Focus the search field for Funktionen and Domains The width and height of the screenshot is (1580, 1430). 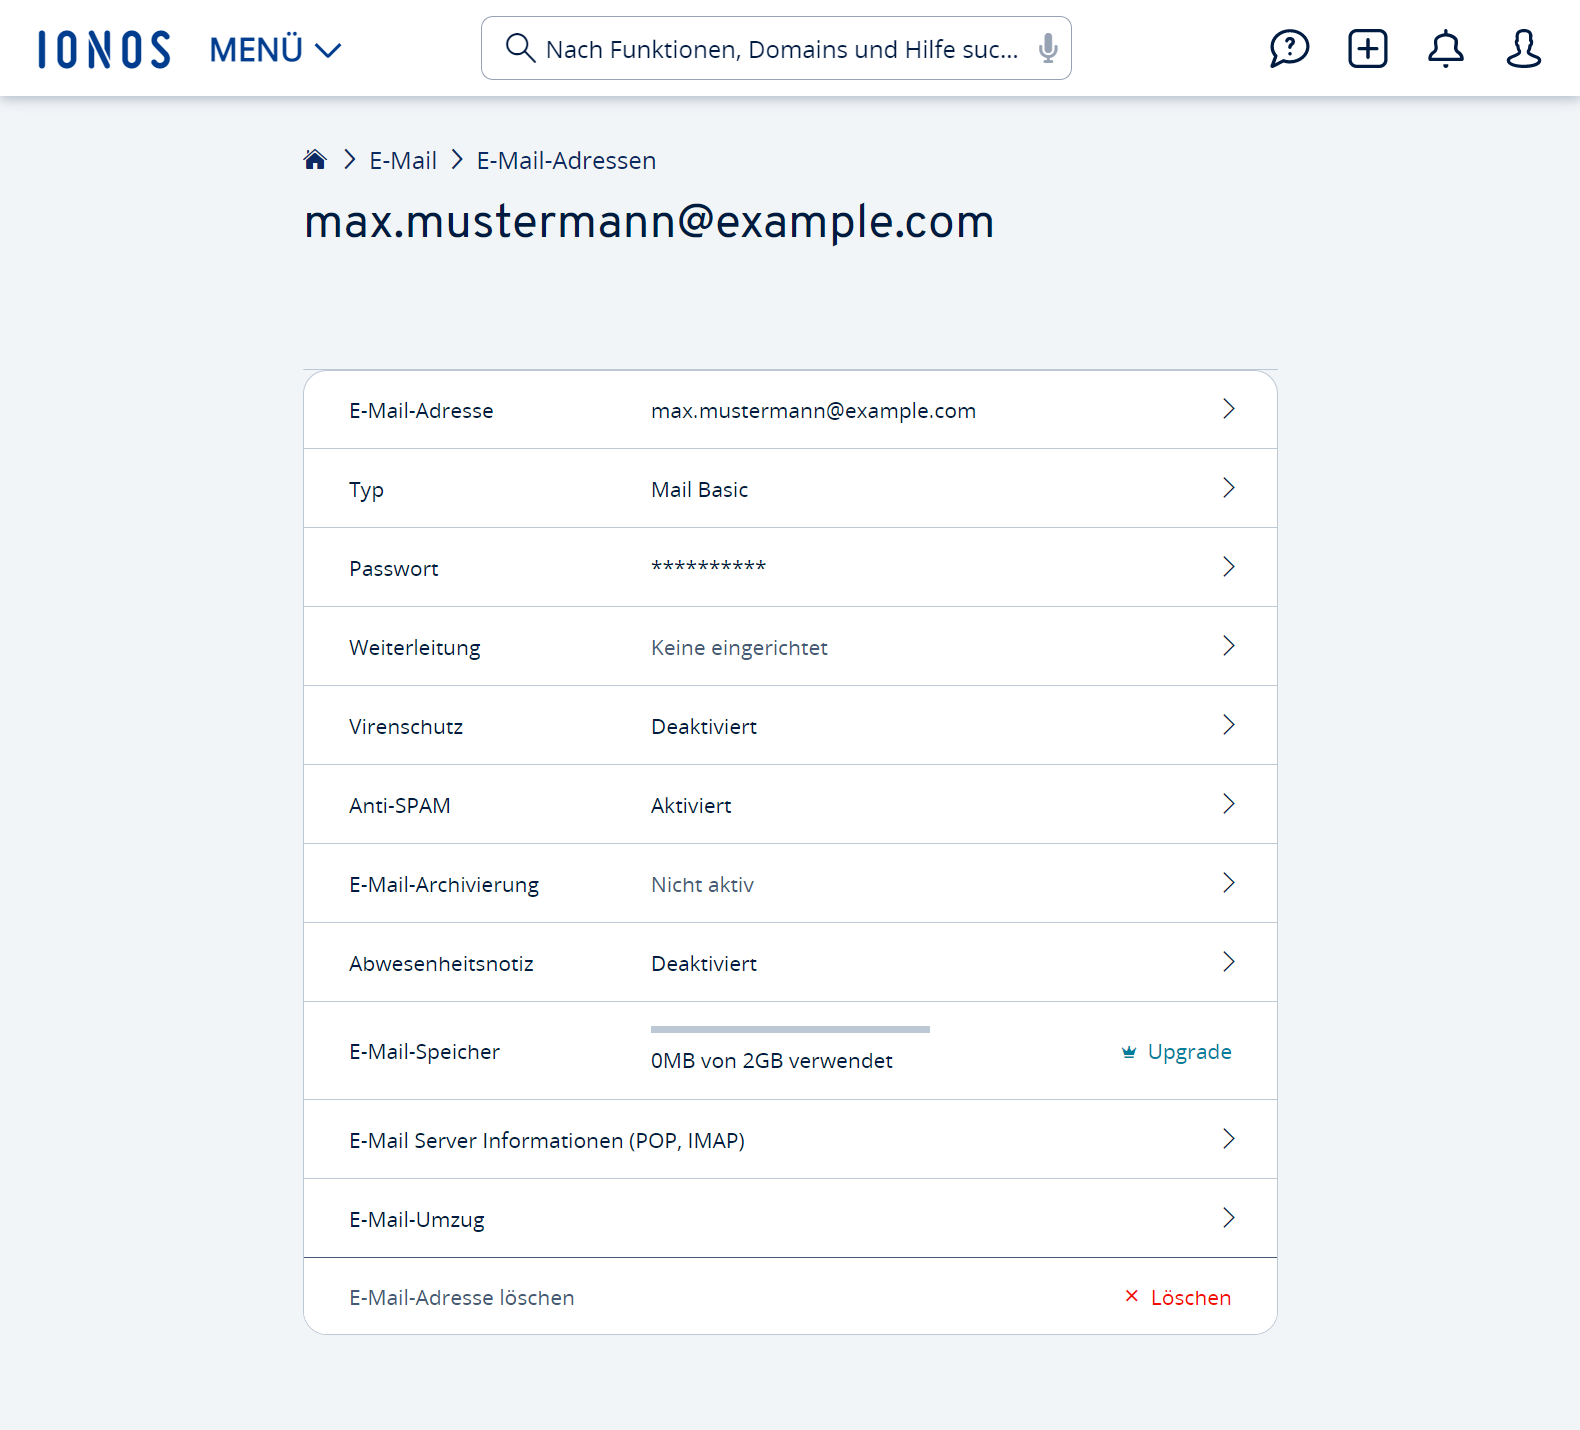point(776,48)
